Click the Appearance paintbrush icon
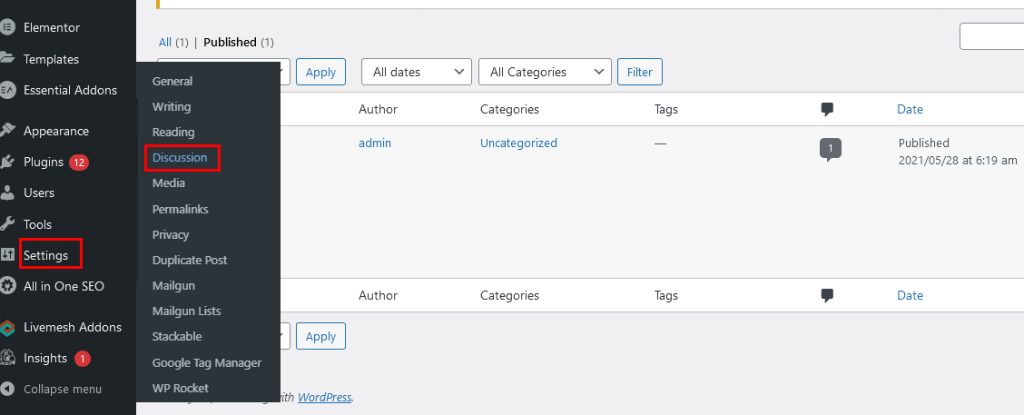The width and height of the screenshot is (1024, 415). (7, 130)
